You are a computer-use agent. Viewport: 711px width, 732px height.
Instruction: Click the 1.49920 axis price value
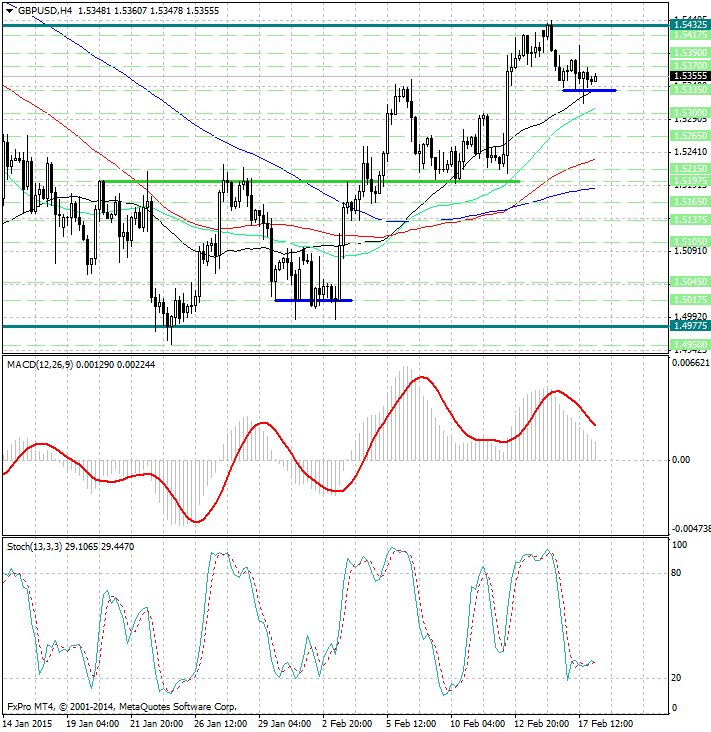pyautogui.click(x=690, y=317)
